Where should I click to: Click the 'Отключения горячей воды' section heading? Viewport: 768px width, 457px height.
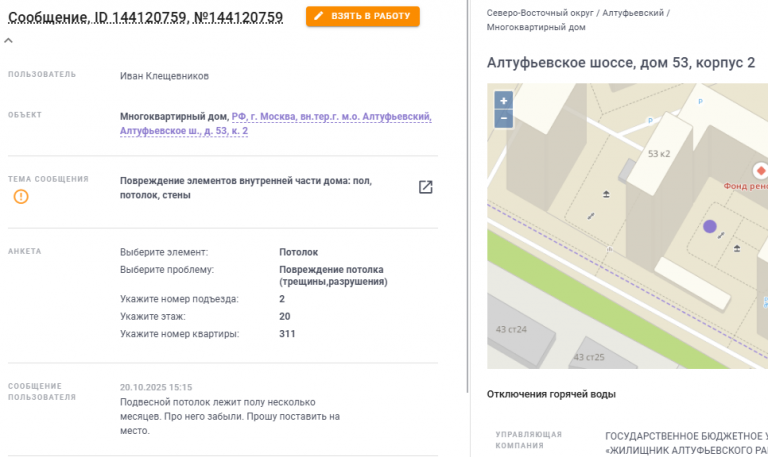[551, 394]
